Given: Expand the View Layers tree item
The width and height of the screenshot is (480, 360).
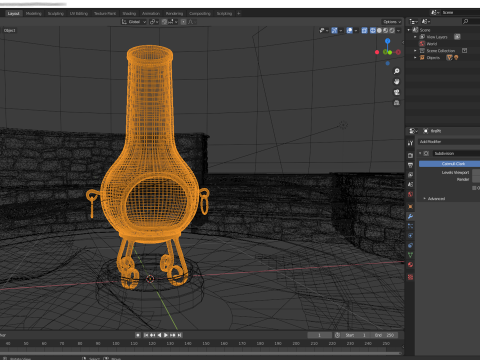Looking at the screenshot, I should click(415, 37).
